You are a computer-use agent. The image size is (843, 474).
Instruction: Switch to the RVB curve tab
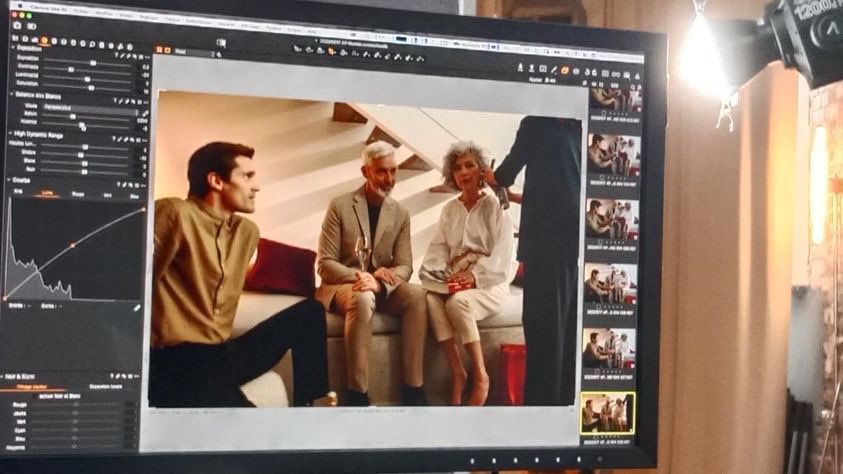click(18, 191)
